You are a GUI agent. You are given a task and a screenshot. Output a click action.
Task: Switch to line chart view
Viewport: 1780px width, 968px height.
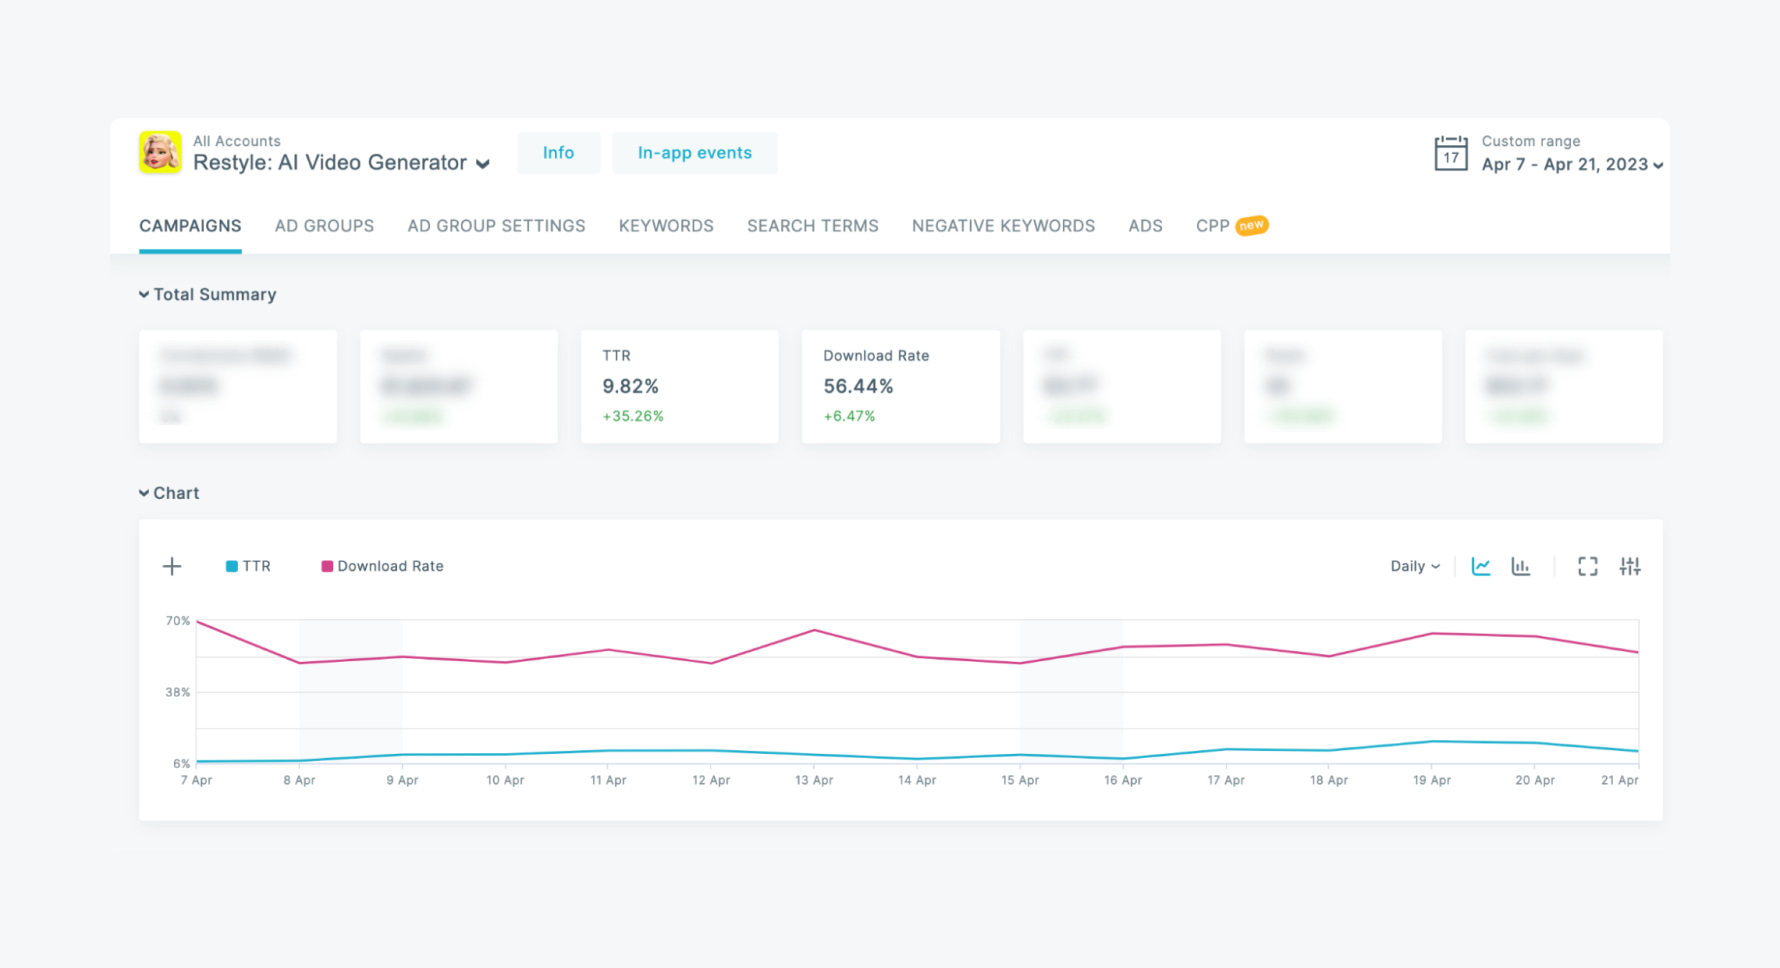point(1481,567)
